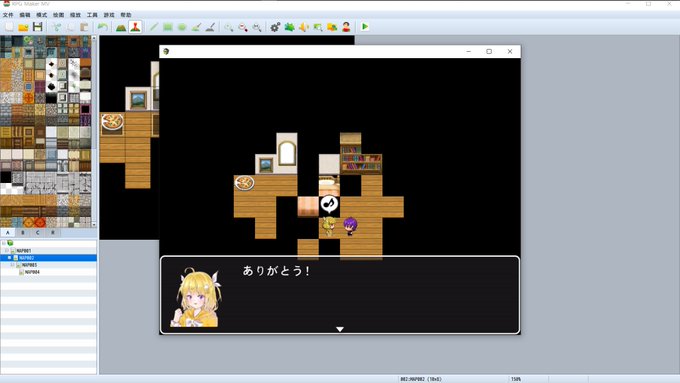This screenshot has height=383, width=680.
Task: Click the blonde character sprite on map
Action: [328, 226]
